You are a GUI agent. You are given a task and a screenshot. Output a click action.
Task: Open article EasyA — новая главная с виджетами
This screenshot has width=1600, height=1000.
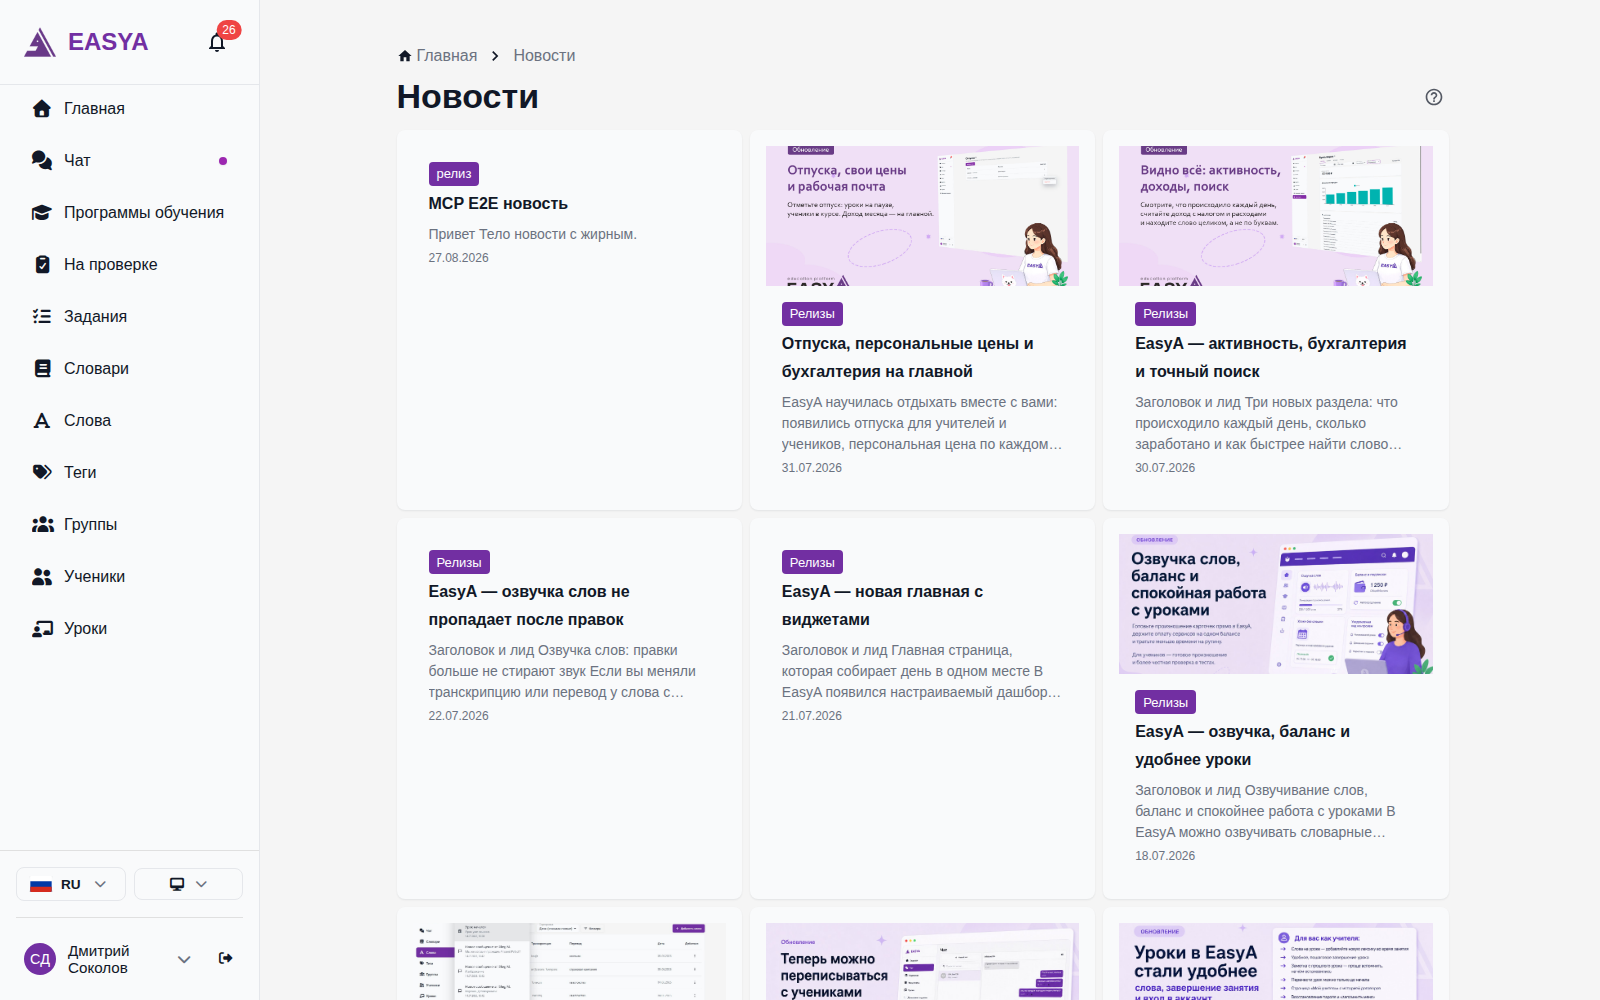click(x=882, y=605)
